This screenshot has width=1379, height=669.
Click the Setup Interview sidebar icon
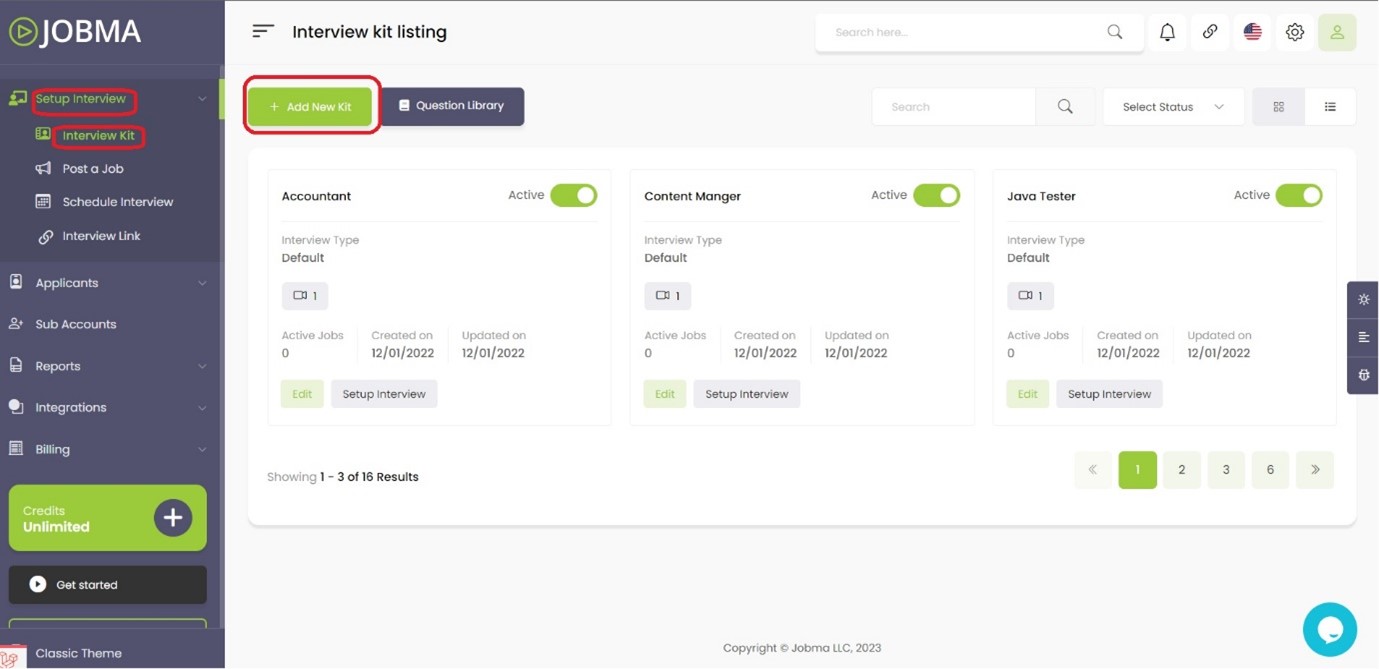(x=17, y=99)
